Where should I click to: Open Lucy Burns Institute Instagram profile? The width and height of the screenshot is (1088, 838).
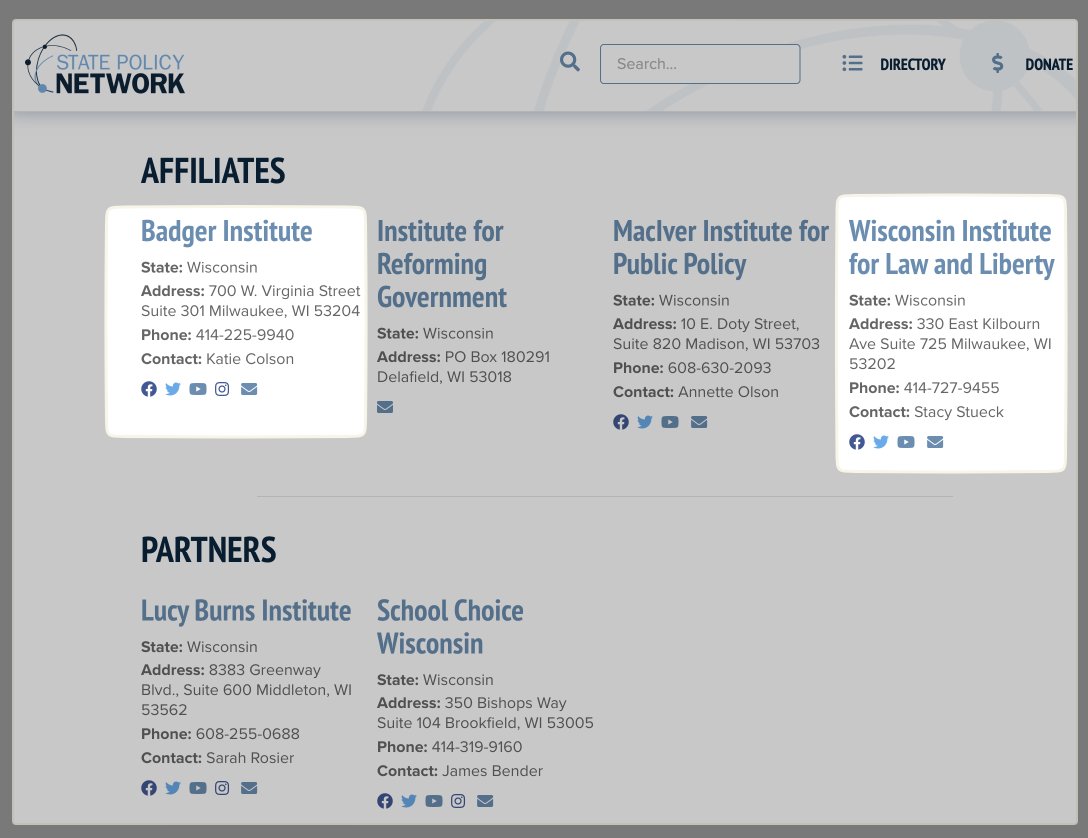[222, 788]
